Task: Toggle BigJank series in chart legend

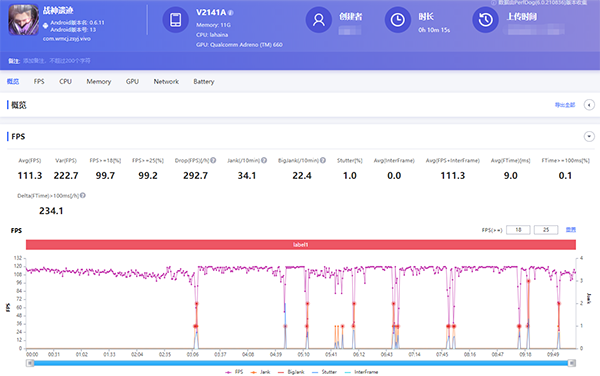Action: (291, 372)
